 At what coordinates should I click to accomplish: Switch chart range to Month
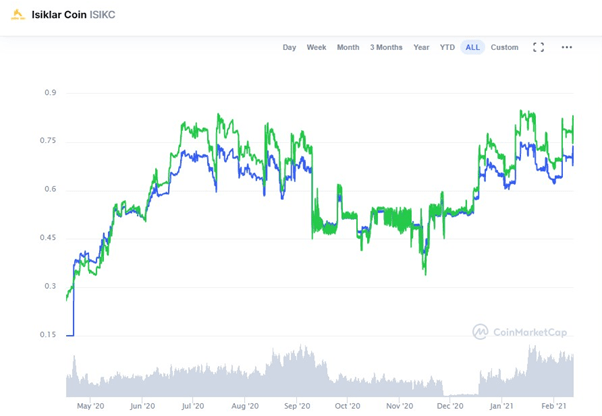348,47
